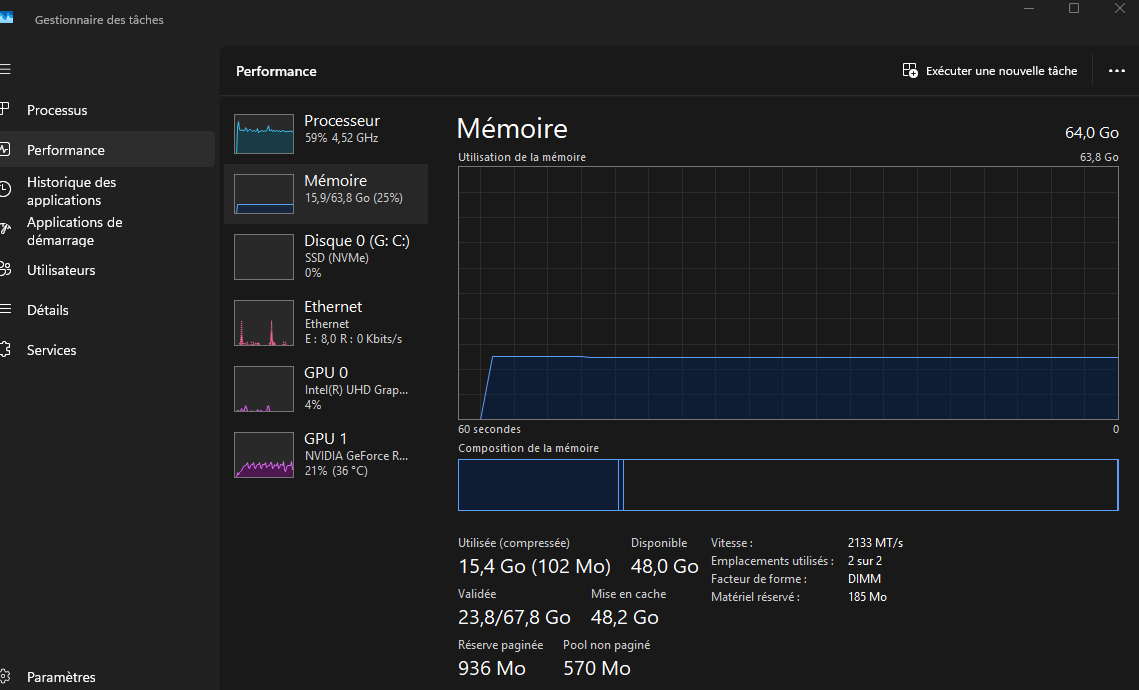This screenshot has width=1139, height=690.
Task: Go to the Processus page
Action: click(57, 110)
